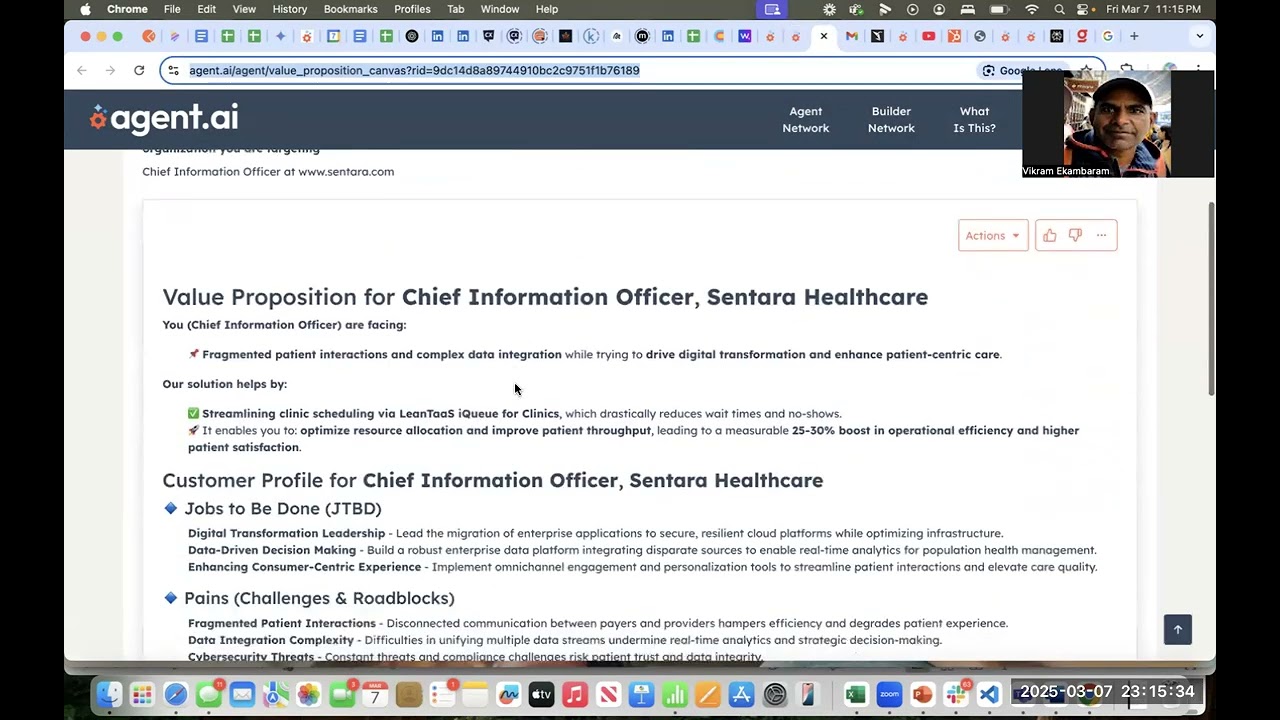
Task: Click the menu bar date and time
Action: click(x=1153, y=9)
